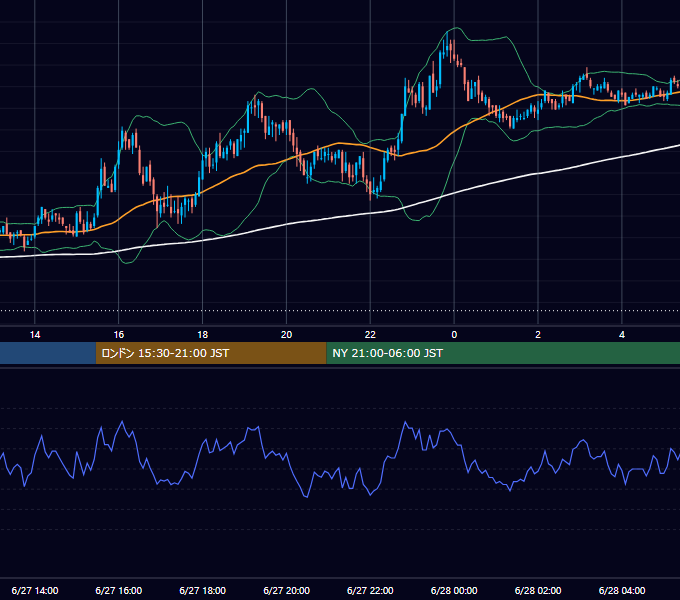Viewport: 680px width, 600px height.
Task: Select the NY 21:00-06:00 JST session band
Action: [x=503, y=353]
